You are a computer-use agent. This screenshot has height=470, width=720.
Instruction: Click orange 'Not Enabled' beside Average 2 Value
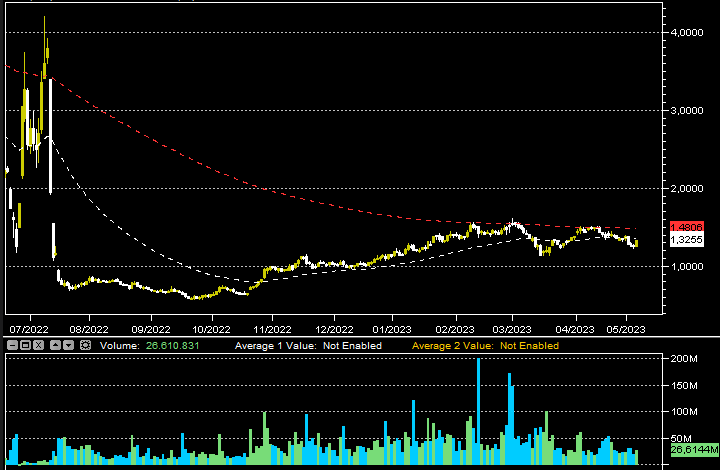pos(529,346)
